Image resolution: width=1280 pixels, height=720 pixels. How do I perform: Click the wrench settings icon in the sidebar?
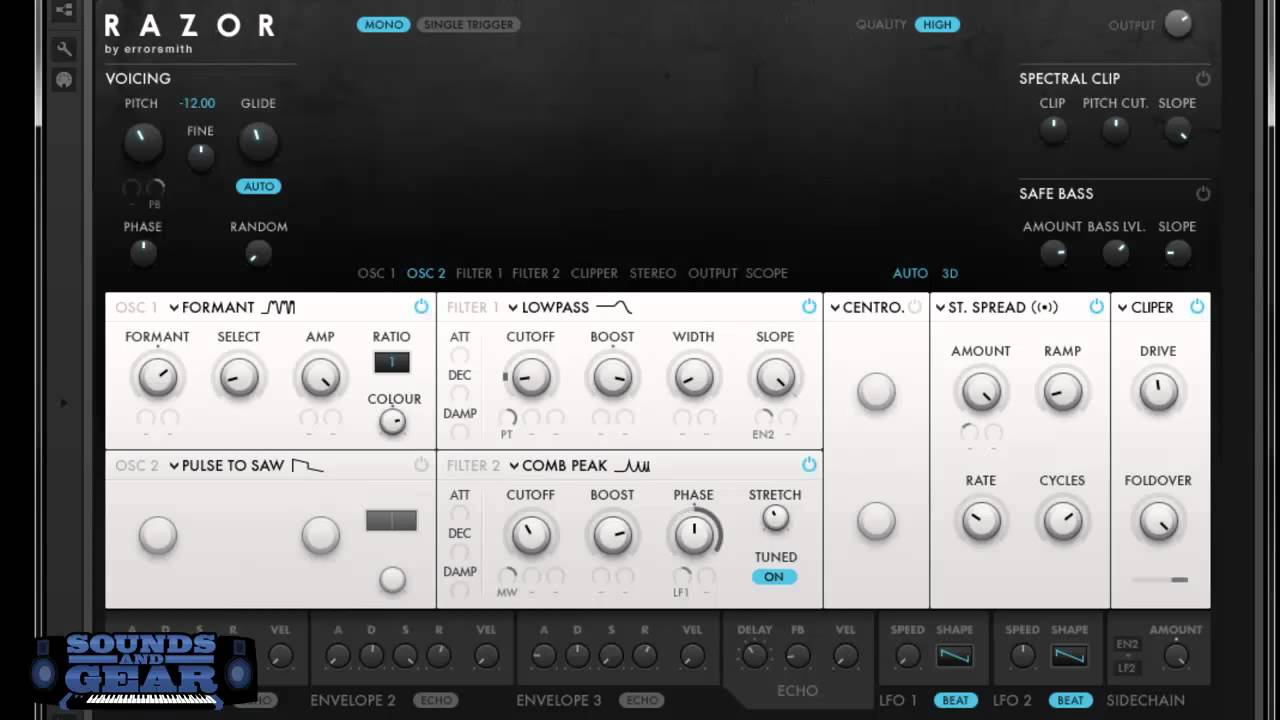coord(64,48)
